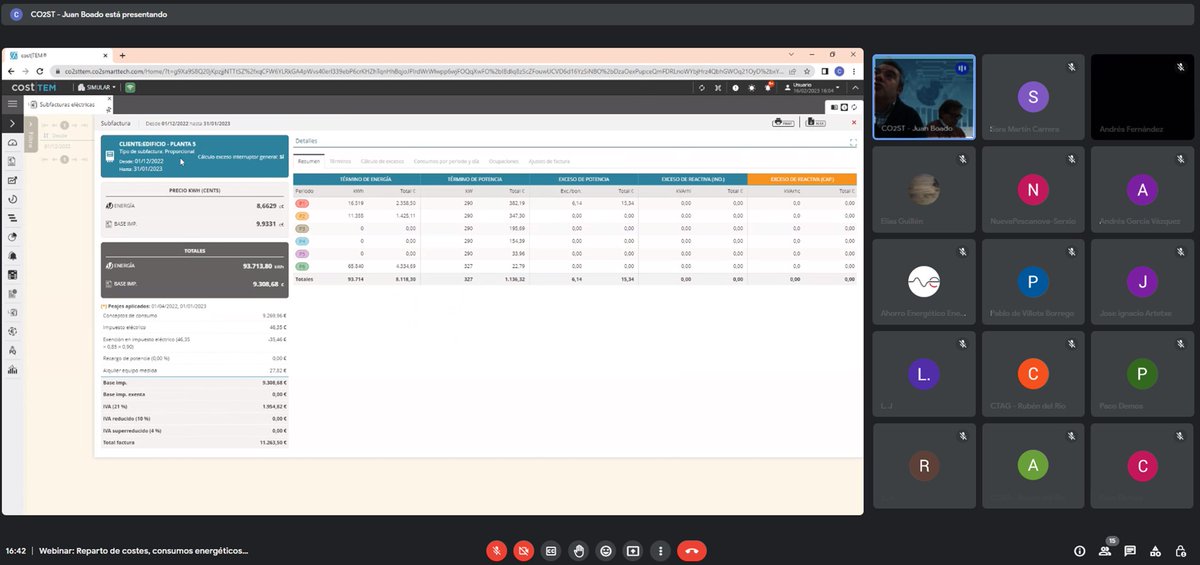Click the P1 period badge in table
The image size is (1200, 565).
click(303, 203)
